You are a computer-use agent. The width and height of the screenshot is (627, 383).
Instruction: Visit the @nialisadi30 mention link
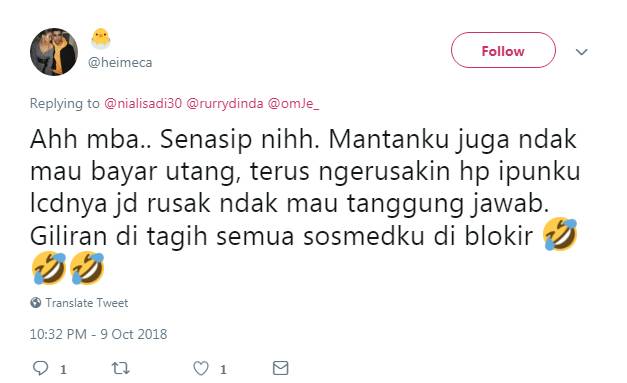pyautogui.click(x=143, y=104)
